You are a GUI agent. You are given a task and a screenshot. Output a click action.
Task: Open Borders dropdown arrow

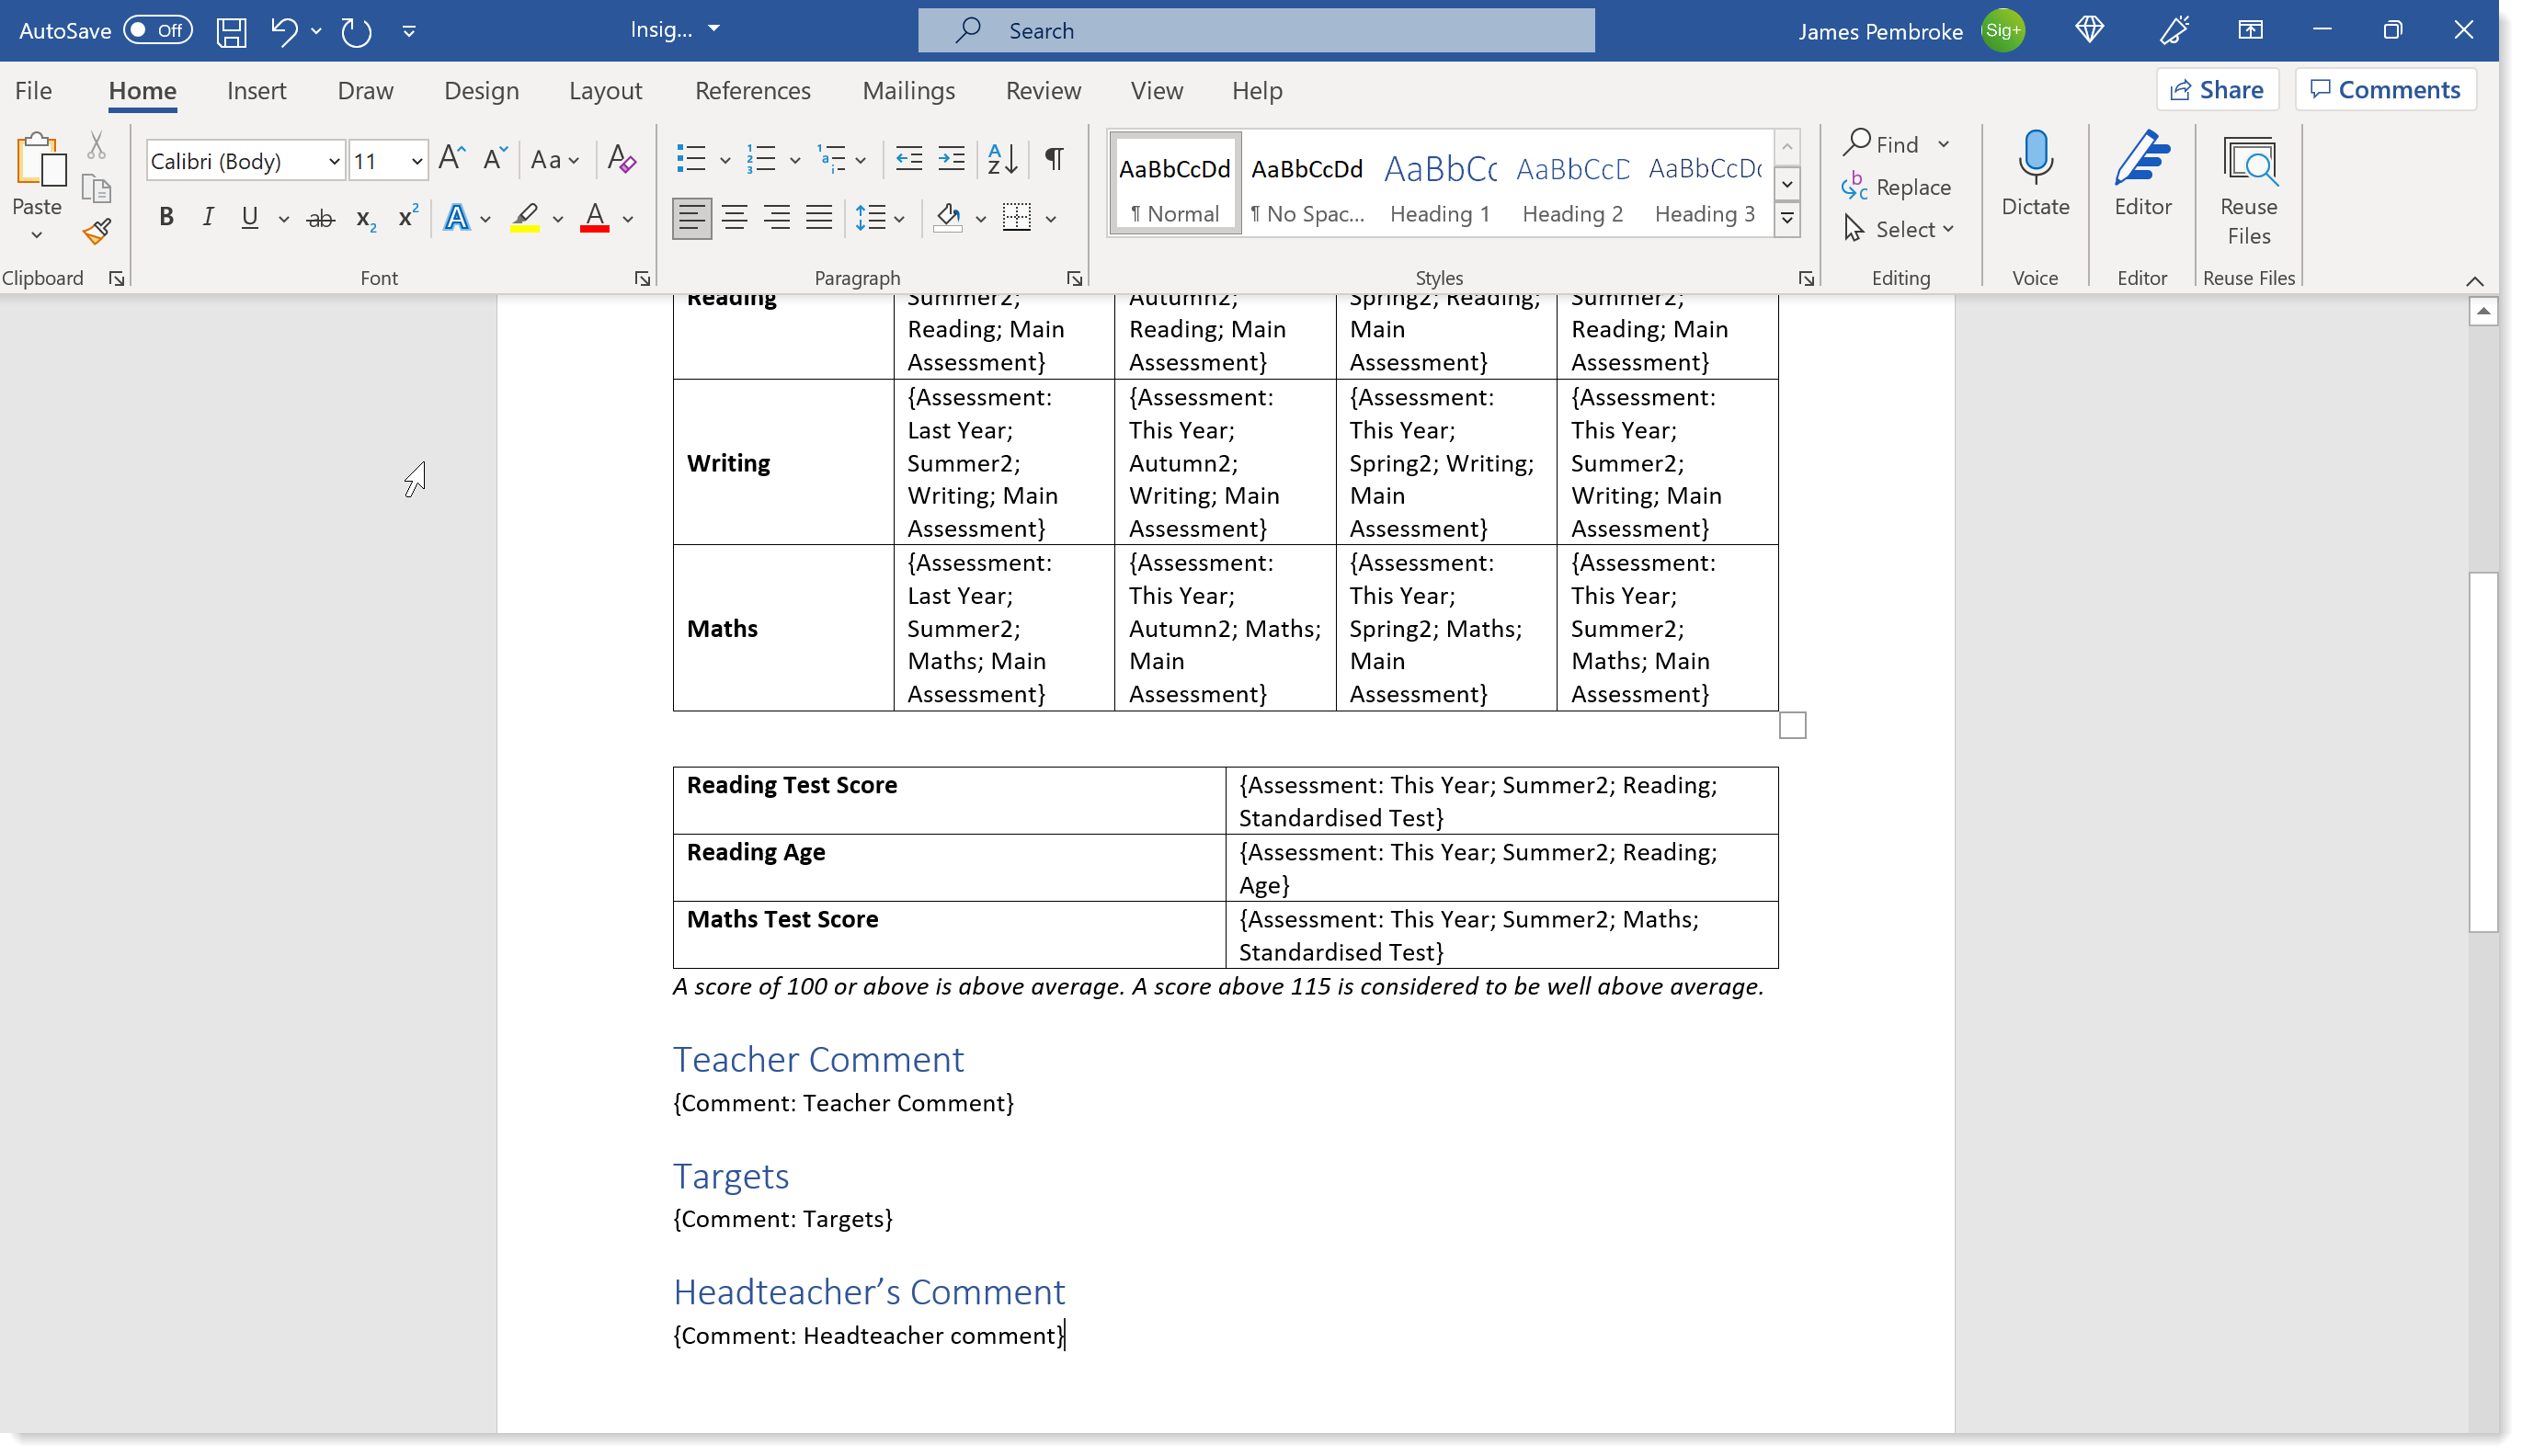click(x=1051, y=219)
